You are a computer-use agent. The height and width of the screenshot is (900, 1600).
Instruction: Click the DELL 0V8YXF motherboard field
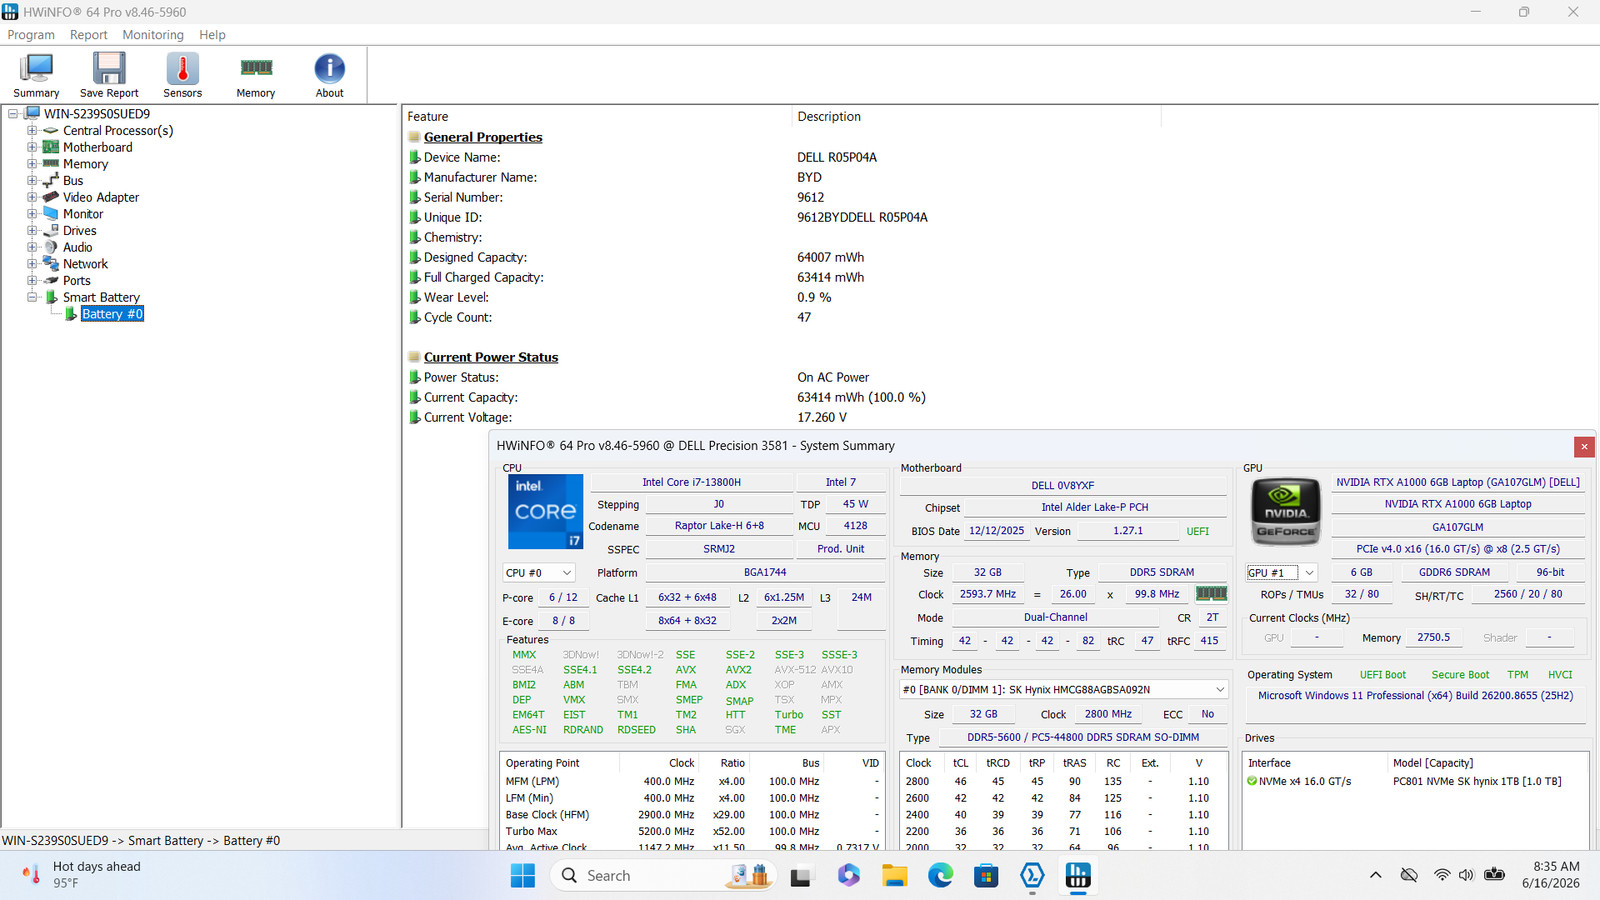click(x=1063, y=486)
